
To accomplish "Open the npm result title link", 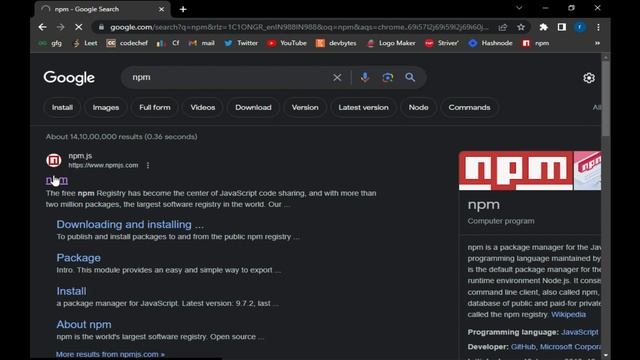I will tap(57, 180).
